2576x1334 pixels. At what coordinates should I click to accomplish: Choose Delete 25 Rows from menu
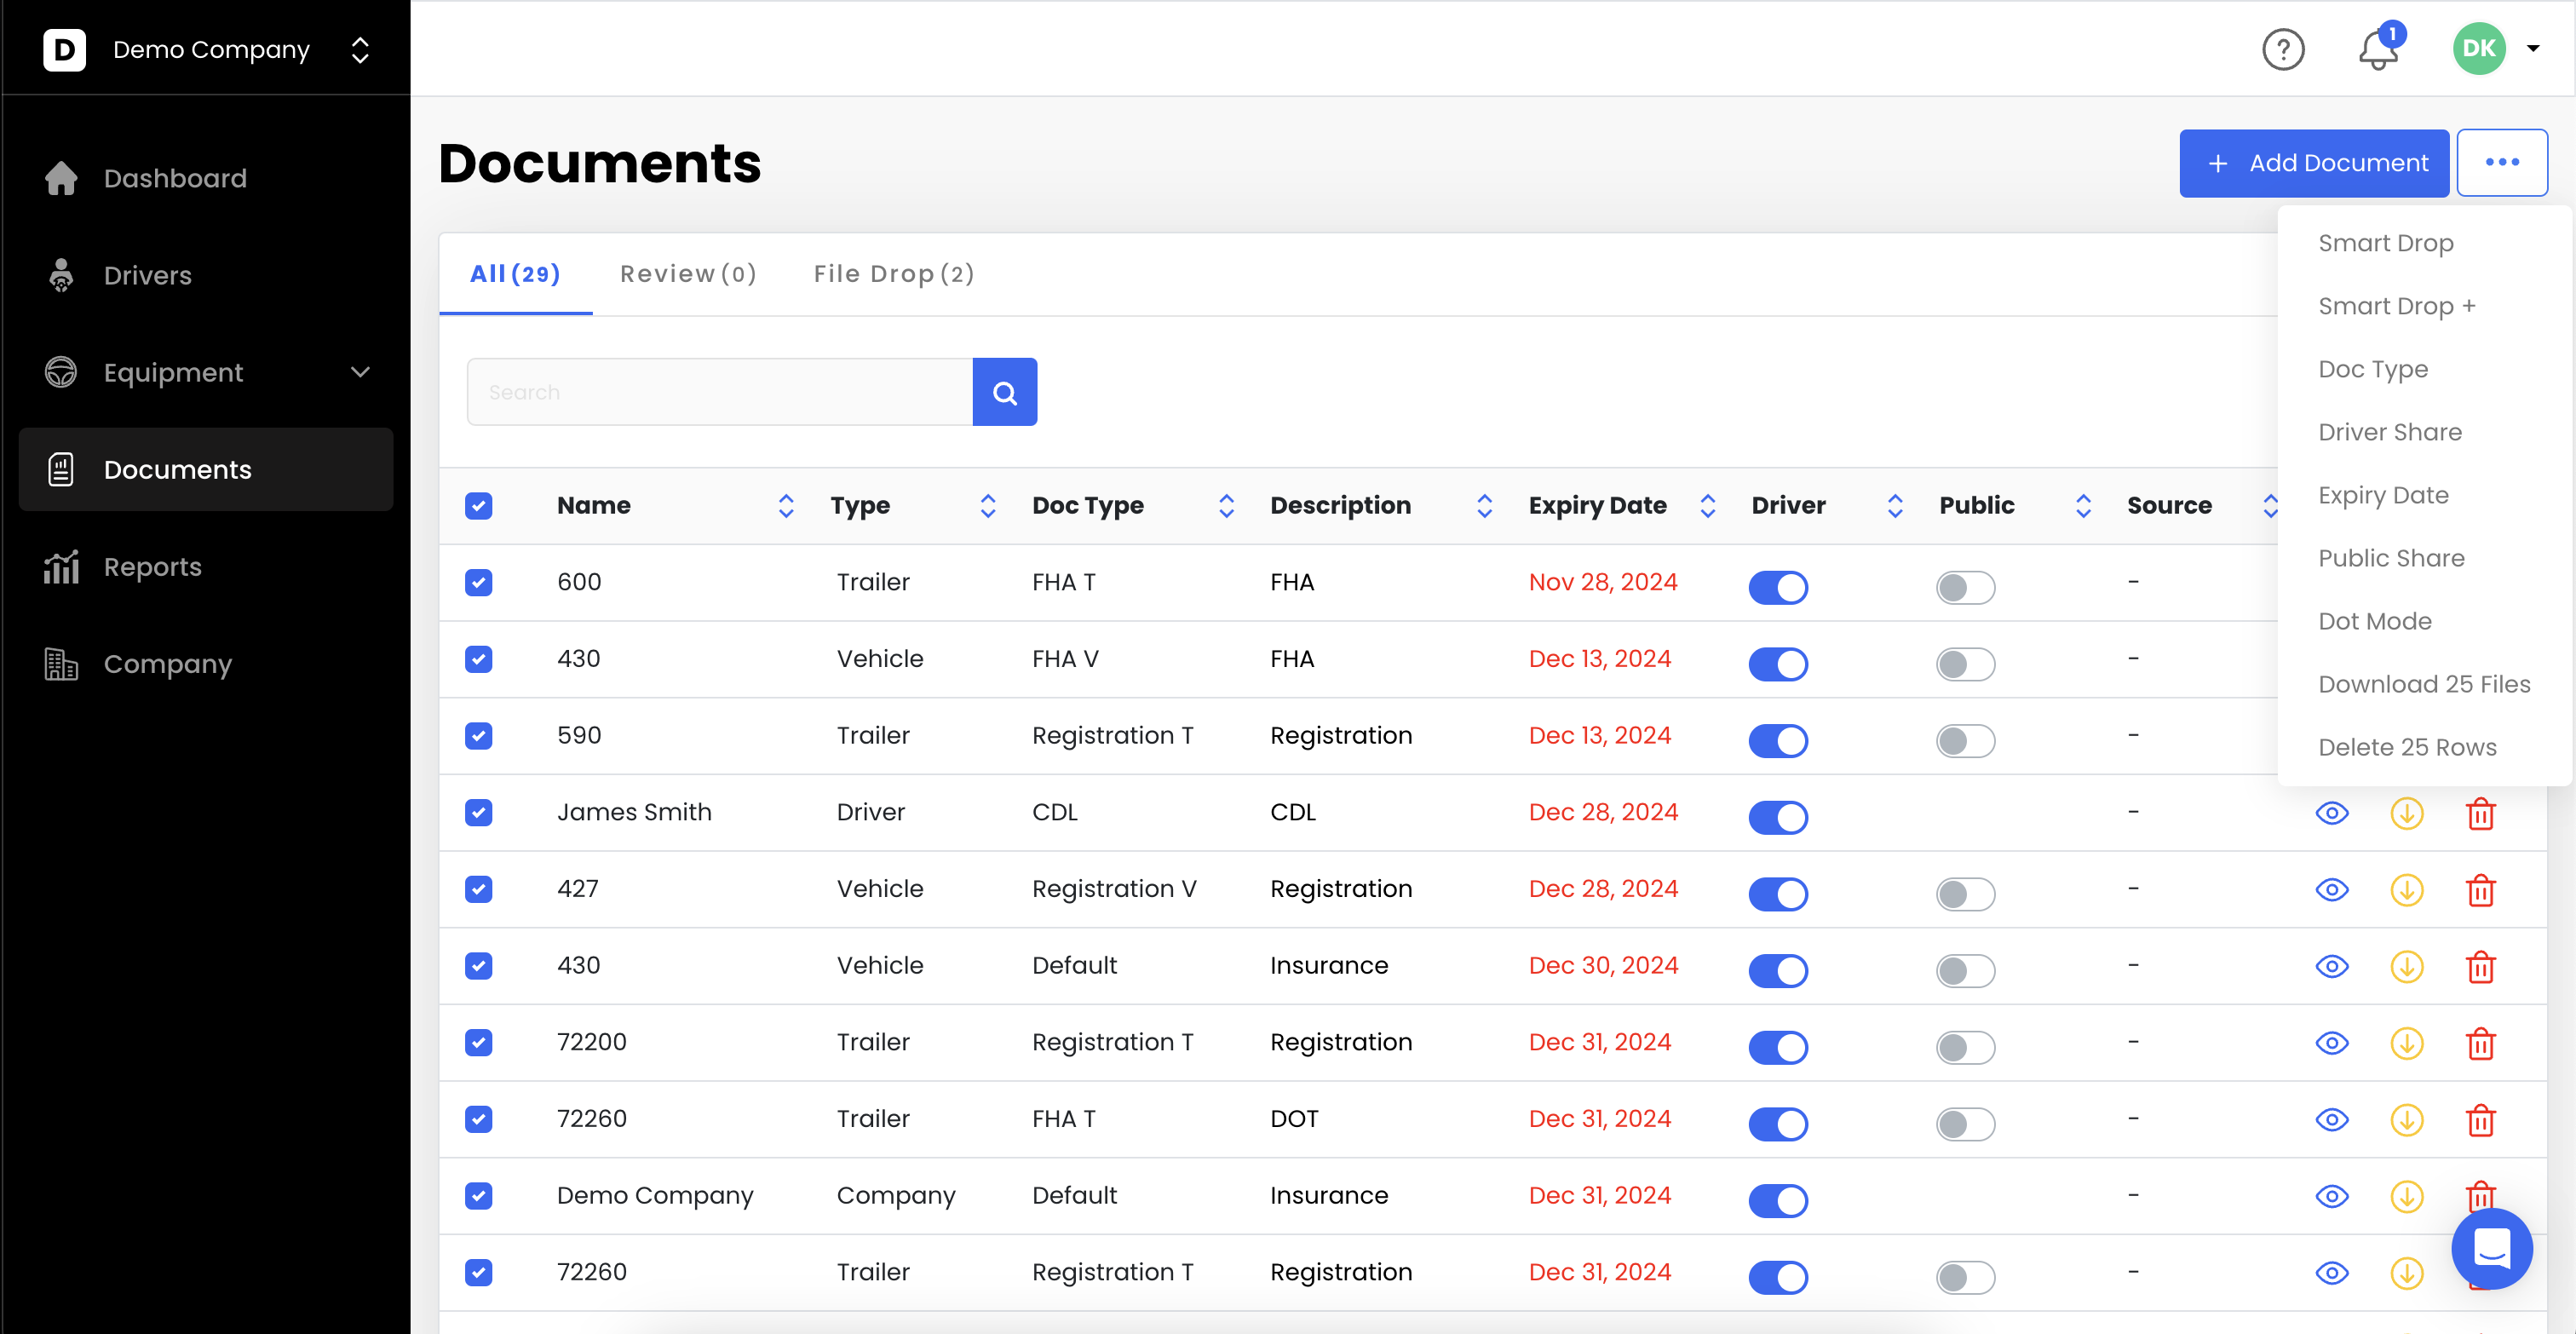coord(2406,747)
